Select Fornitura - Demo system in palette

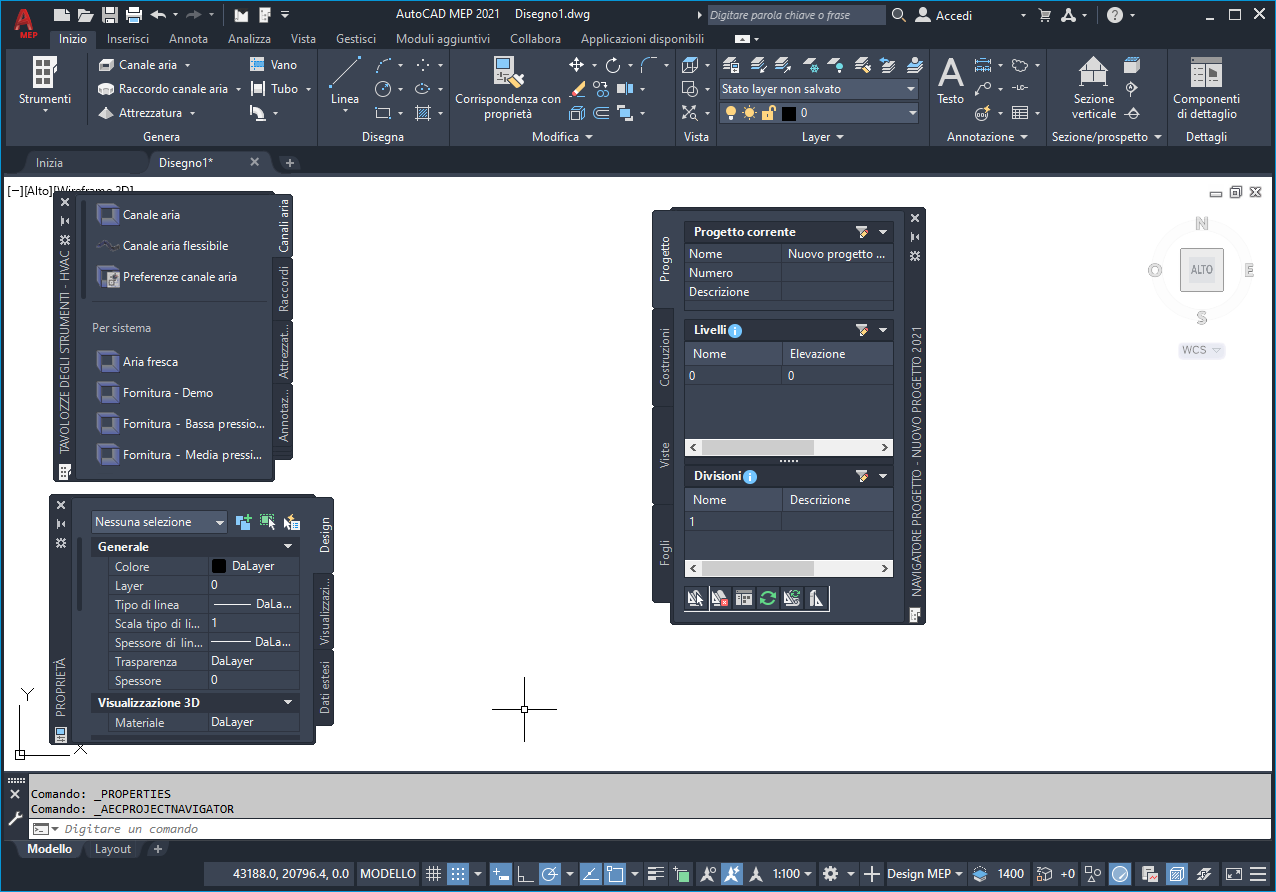[154, 393]
